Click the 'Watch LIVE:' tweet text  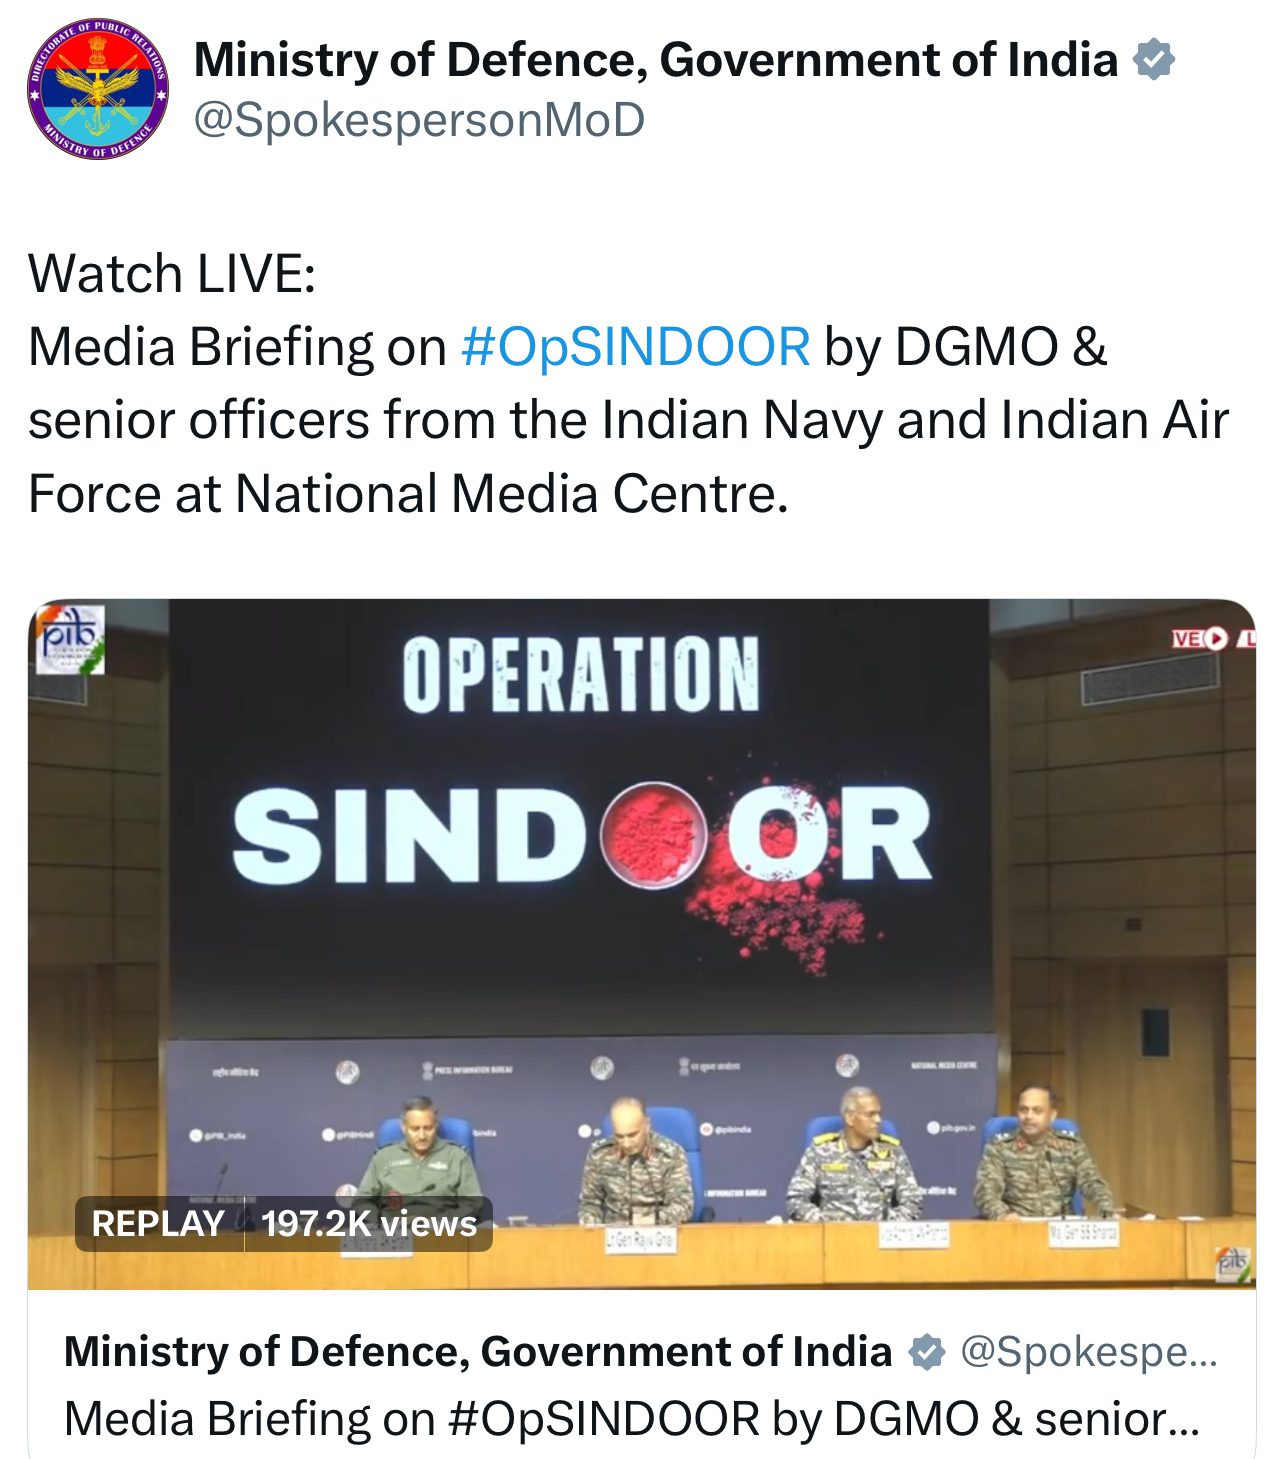click(172, 274)
